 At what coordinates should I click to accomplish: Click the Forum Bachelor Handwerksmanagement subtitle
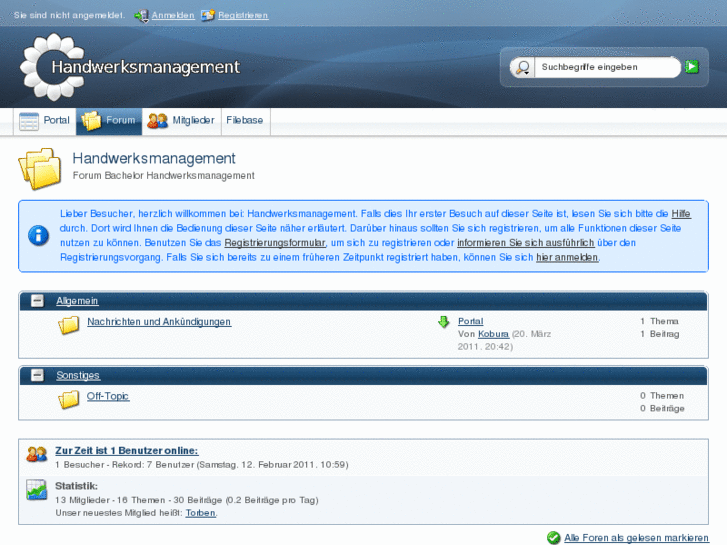(x=164, y=176)
